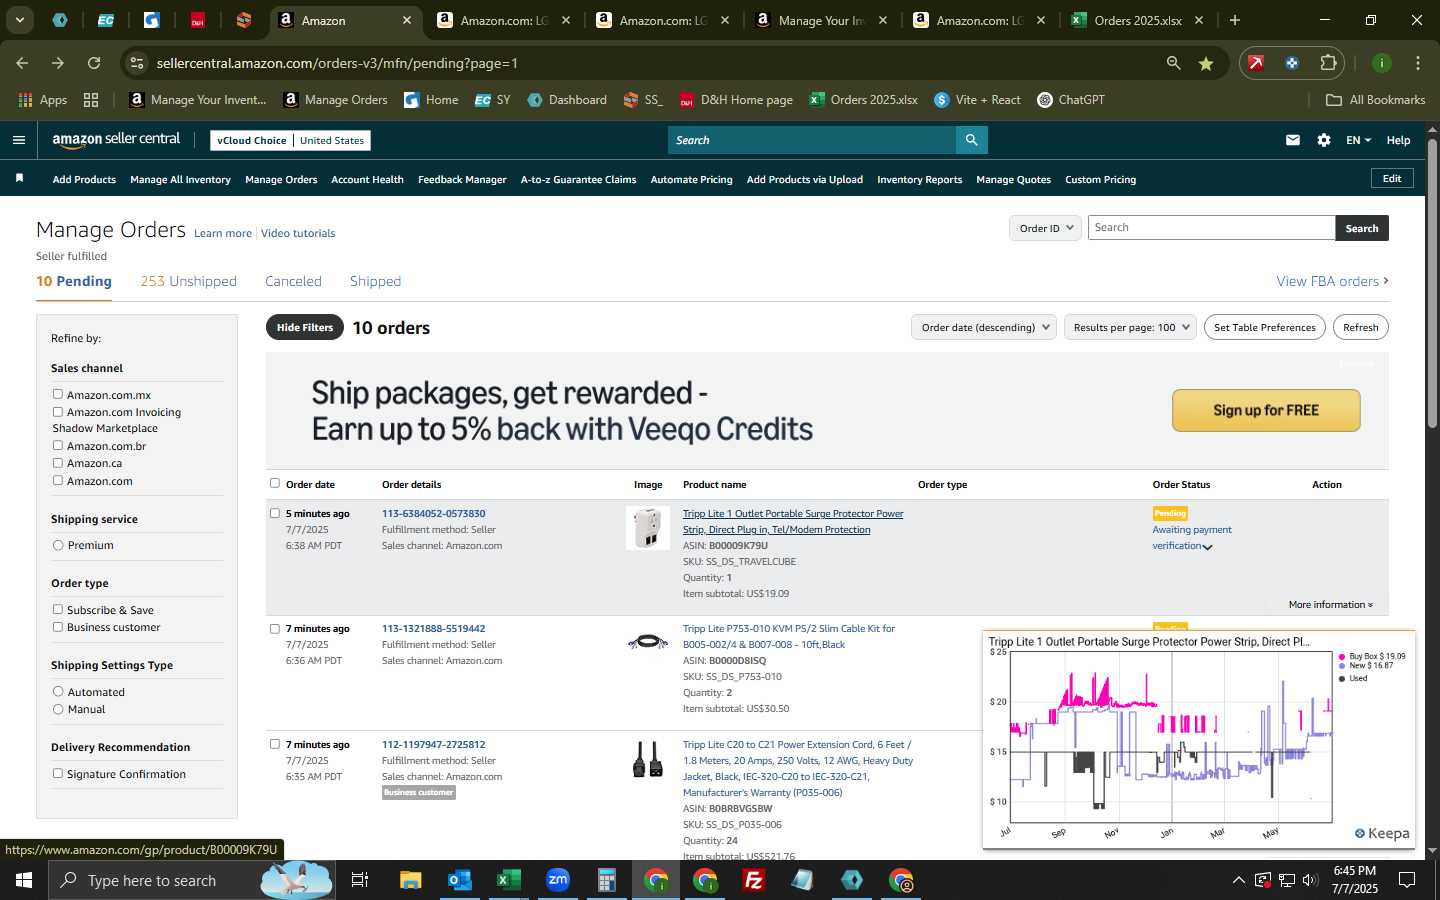Expand Awaiting payment verification status arrow

pyautogui.click(x=1207, y=547)
